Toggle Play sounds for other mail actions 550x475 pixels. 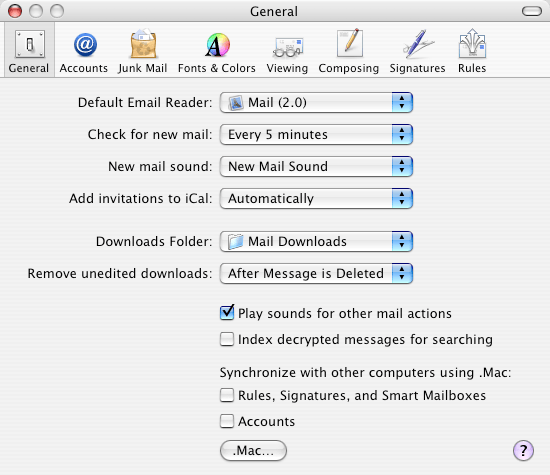227,313
